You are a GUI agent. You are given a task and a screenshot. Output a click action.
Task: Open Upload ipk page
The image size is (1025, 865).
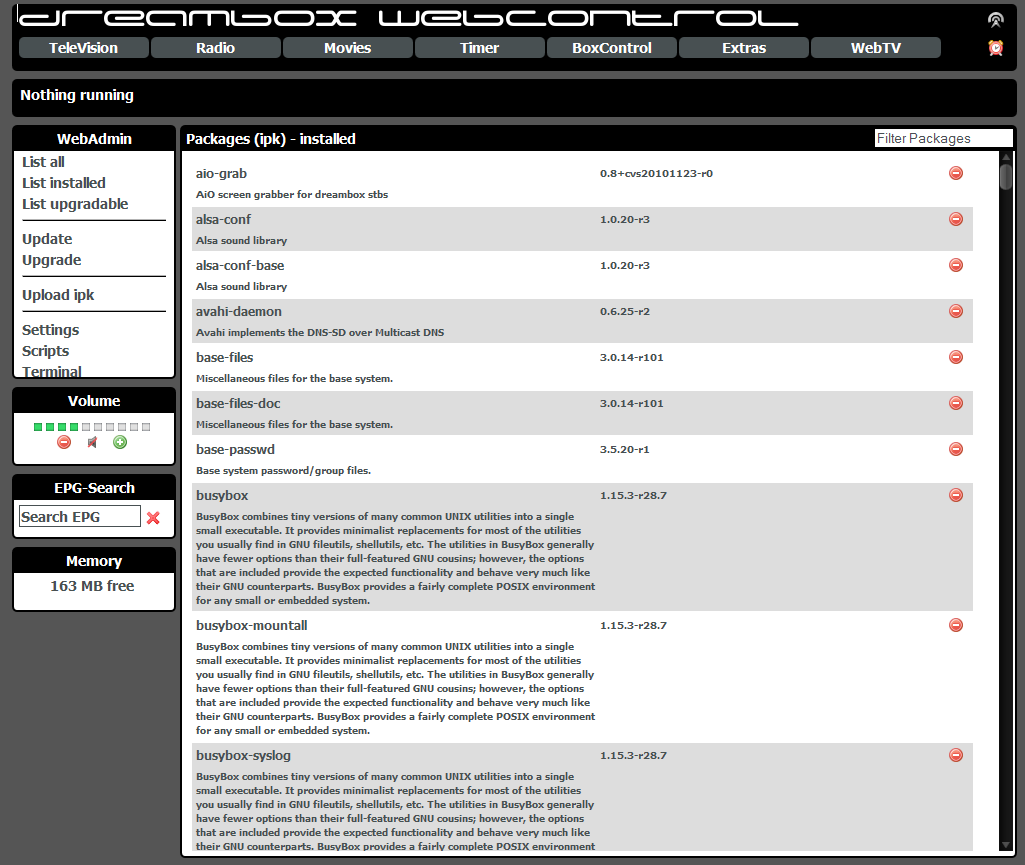tap(58, 295)
